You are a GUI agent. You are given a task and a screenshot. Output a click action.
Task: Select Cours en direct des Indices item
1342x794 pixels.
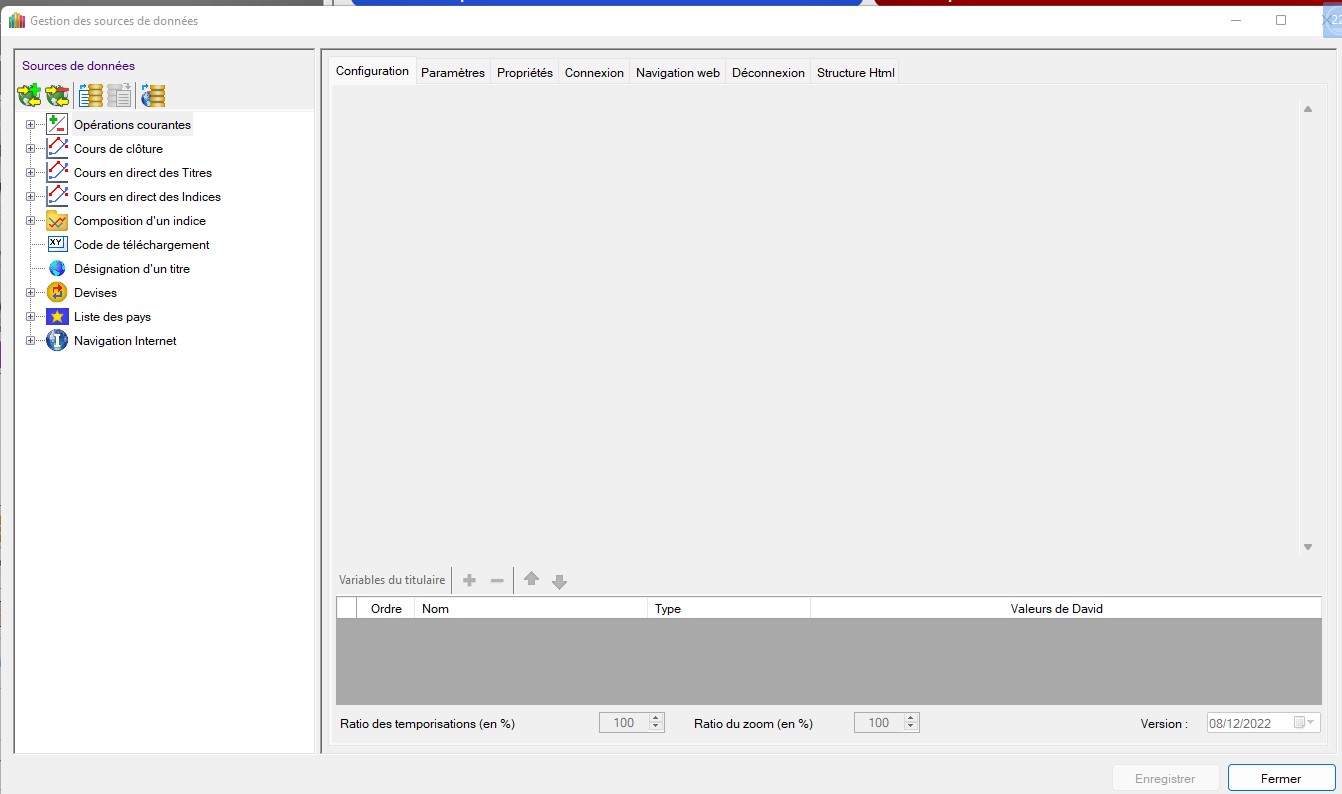[x=147, y=197]
